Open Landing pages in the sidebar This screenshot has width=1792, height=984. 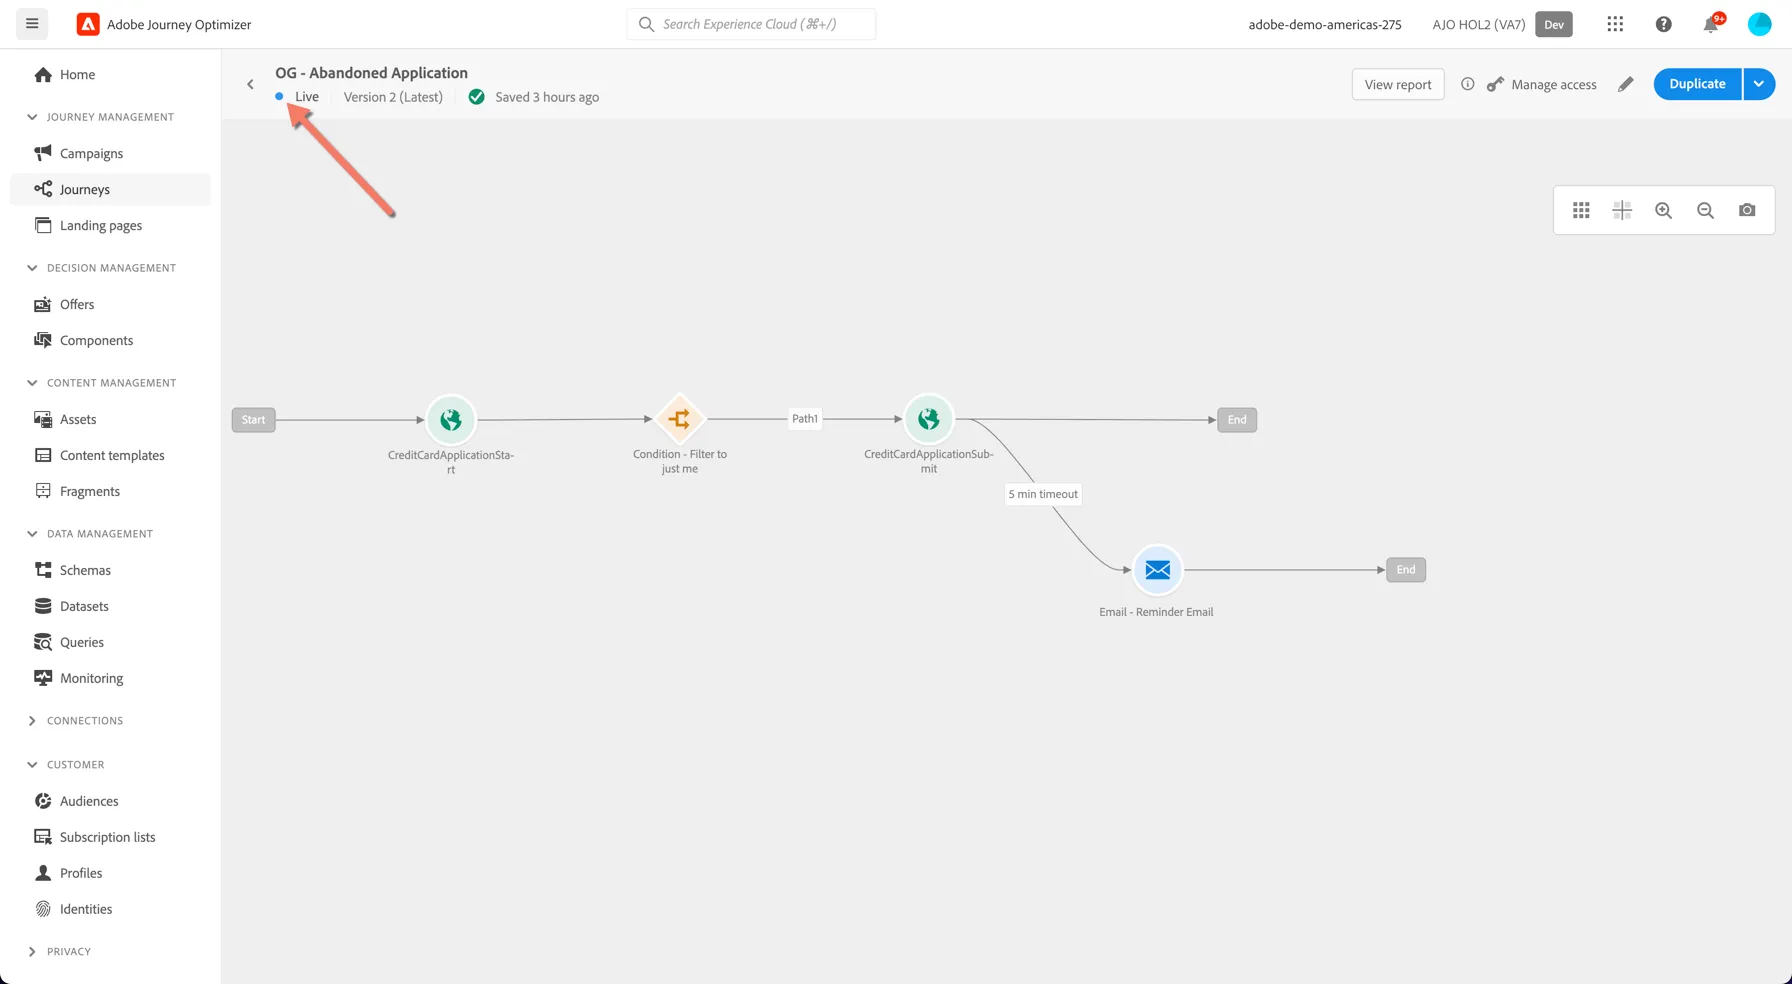110,225
